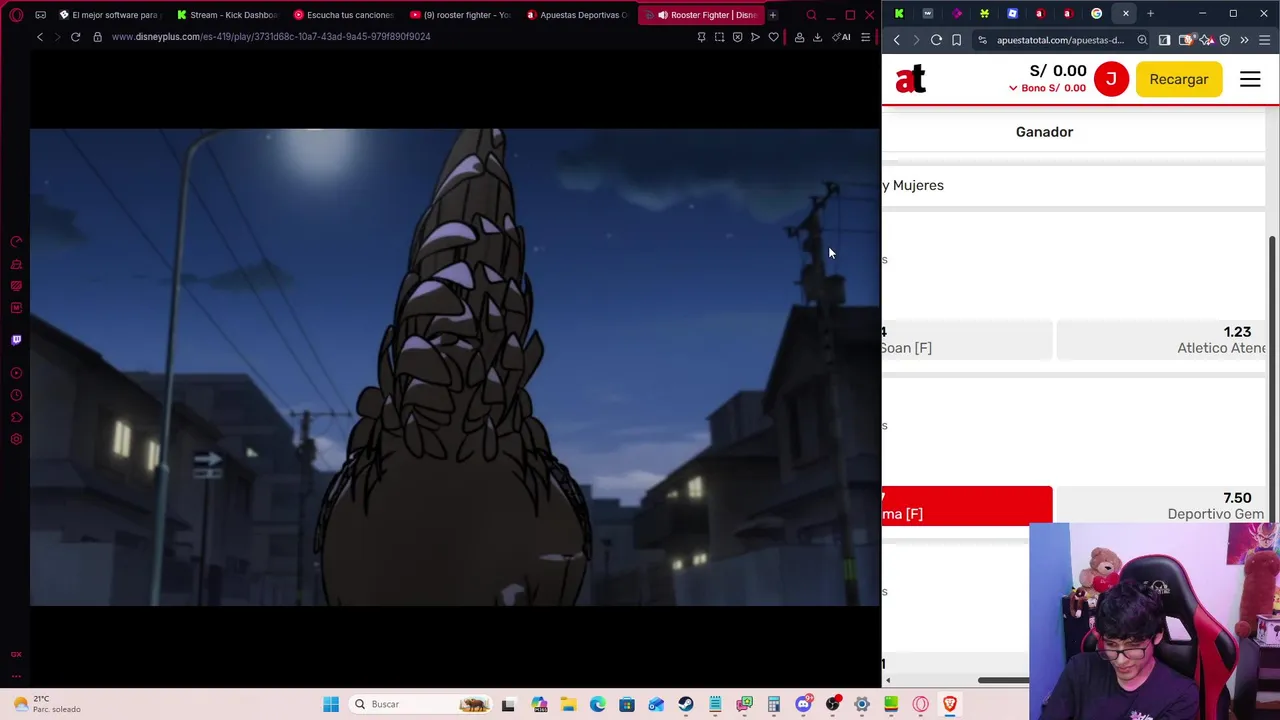The image size is (1280, 720).
Task: Open Brave from the taskbar
Action: 950,704
